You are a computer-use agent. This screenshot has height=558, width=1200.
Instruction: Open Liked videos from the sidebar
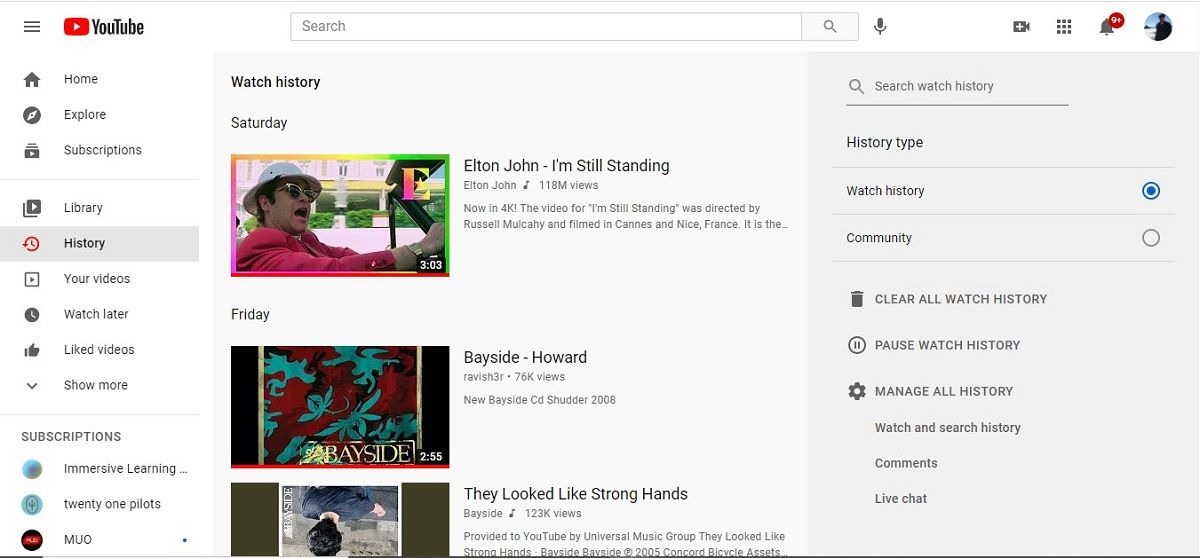[x=100, y=350]
